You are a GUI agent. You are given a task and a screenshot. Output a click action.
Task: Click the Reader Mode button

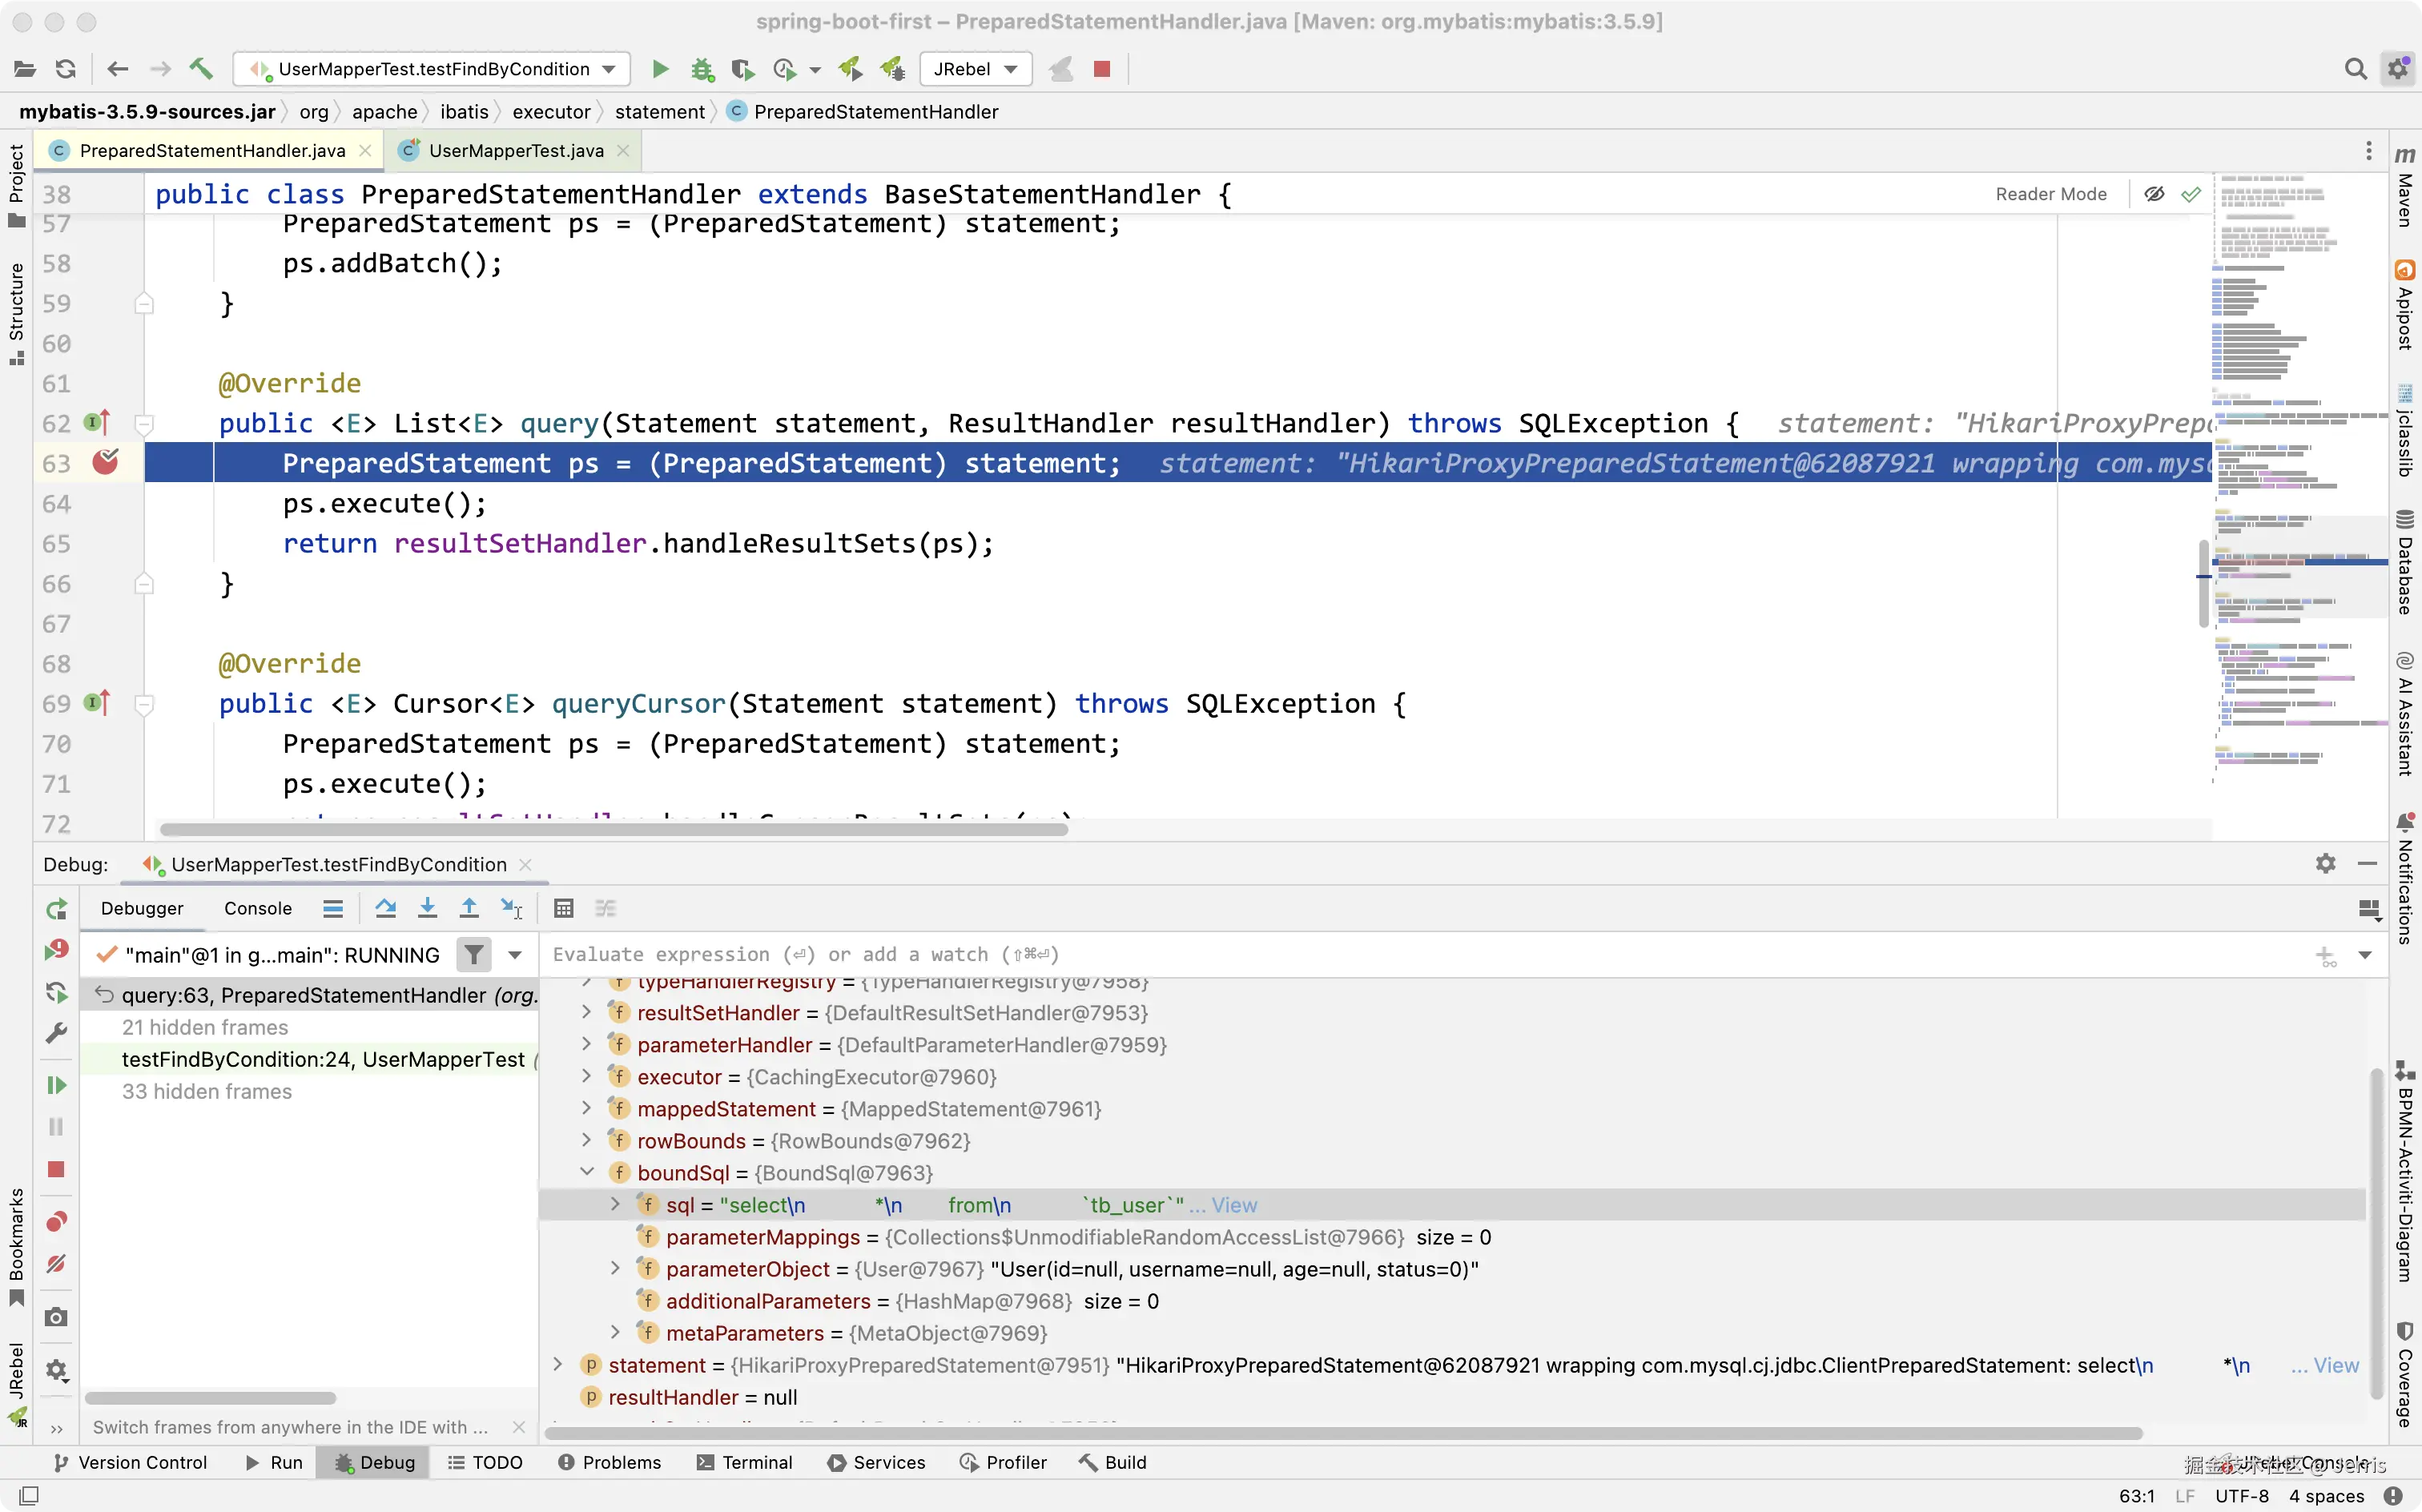click(2050, 194)
